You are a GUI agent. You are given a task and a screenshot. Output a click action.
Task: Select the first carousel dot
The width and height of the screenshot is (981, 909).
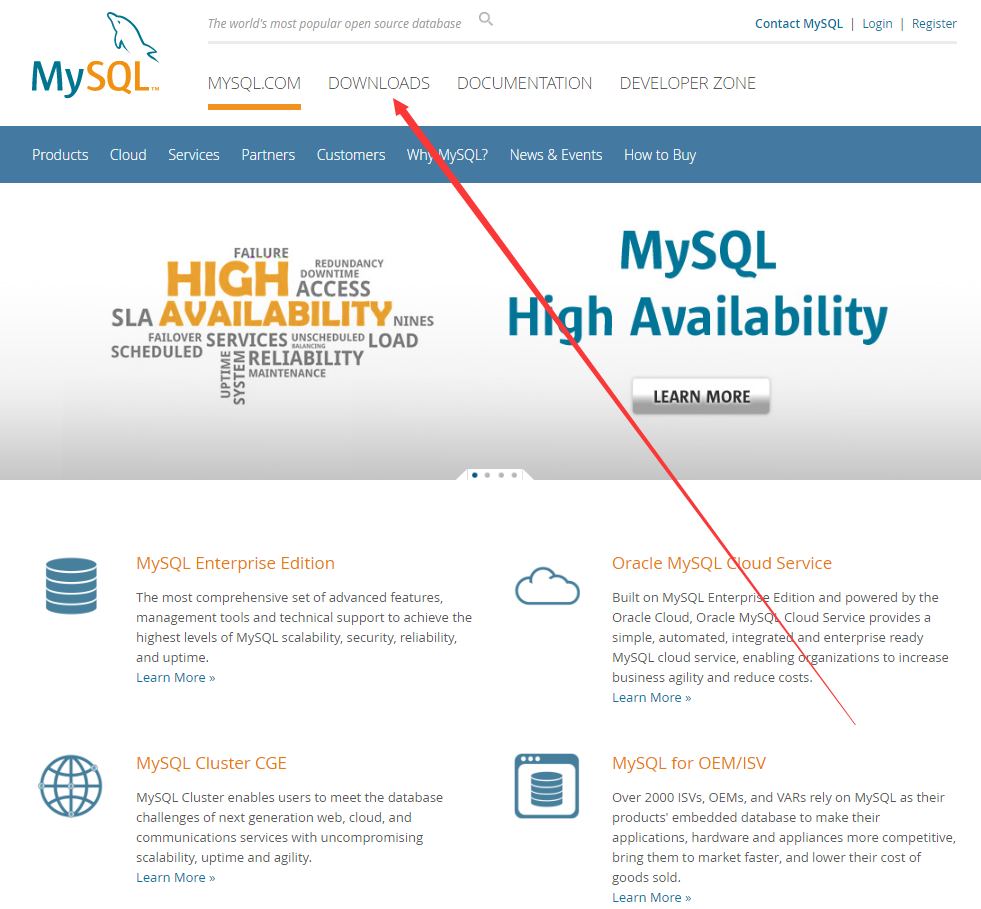coord(475,475)
